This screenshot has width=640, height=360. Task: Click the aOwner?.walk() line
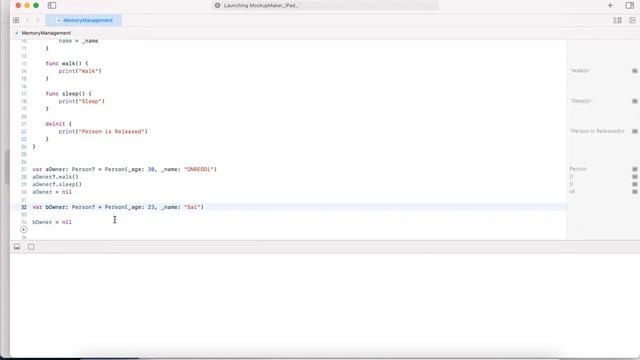coord(56,177)
